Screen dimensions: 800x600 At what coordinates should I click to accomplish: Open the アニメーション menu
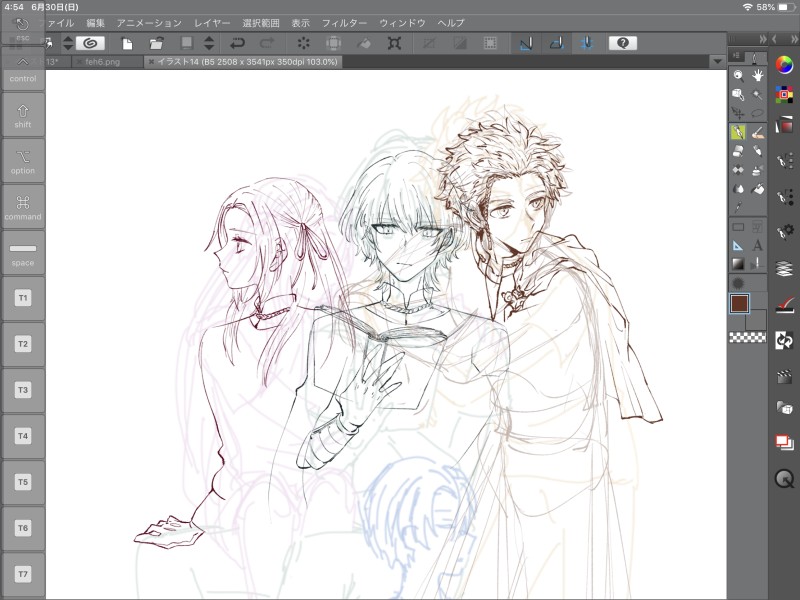[149, 23]
